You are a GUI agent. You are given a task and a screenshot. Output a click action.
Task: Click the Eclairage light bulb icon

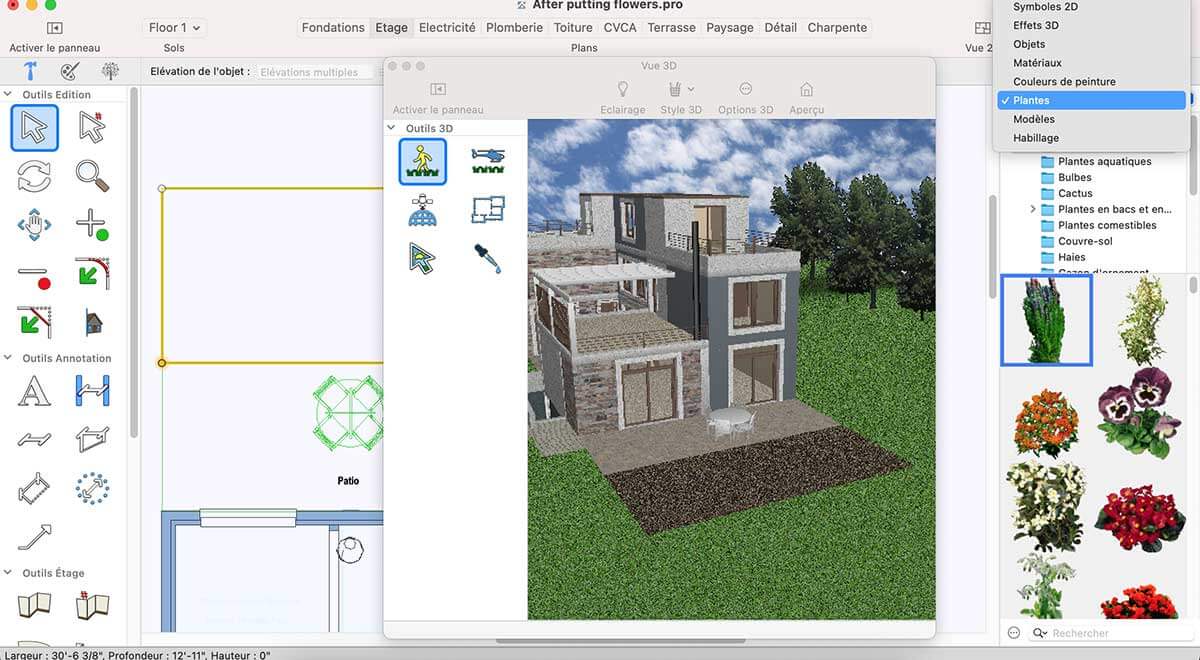[622, 91]
